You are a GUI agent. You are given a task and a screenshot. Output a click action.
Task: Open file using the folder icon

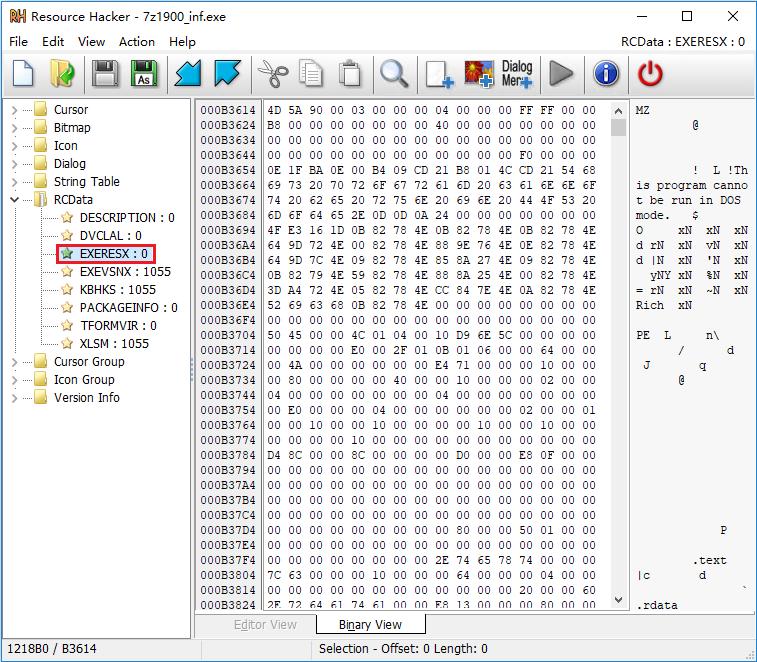(x=62, y=74)
